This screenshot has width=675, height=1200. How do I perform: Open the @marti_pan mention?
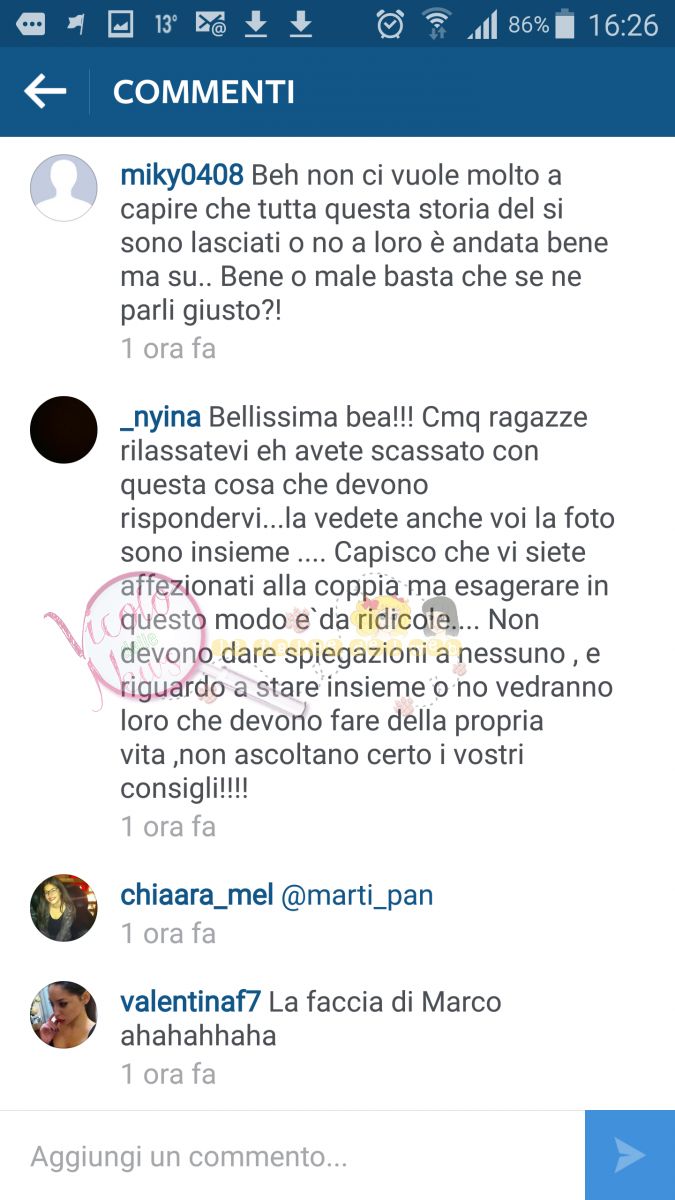[357, 895]
